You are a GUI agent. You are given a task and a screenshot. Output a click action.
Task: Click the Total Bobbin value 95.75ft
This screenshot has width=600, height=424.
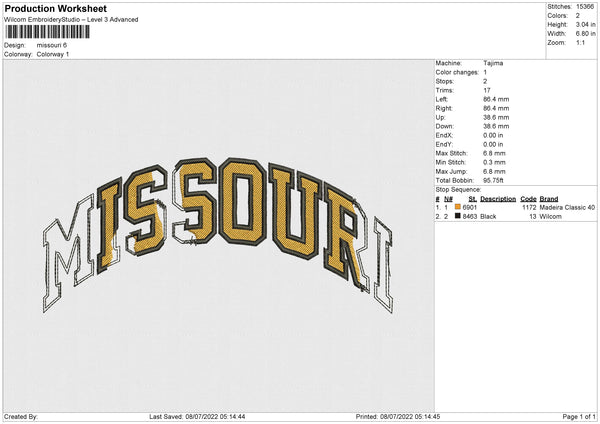click(493, 181)
